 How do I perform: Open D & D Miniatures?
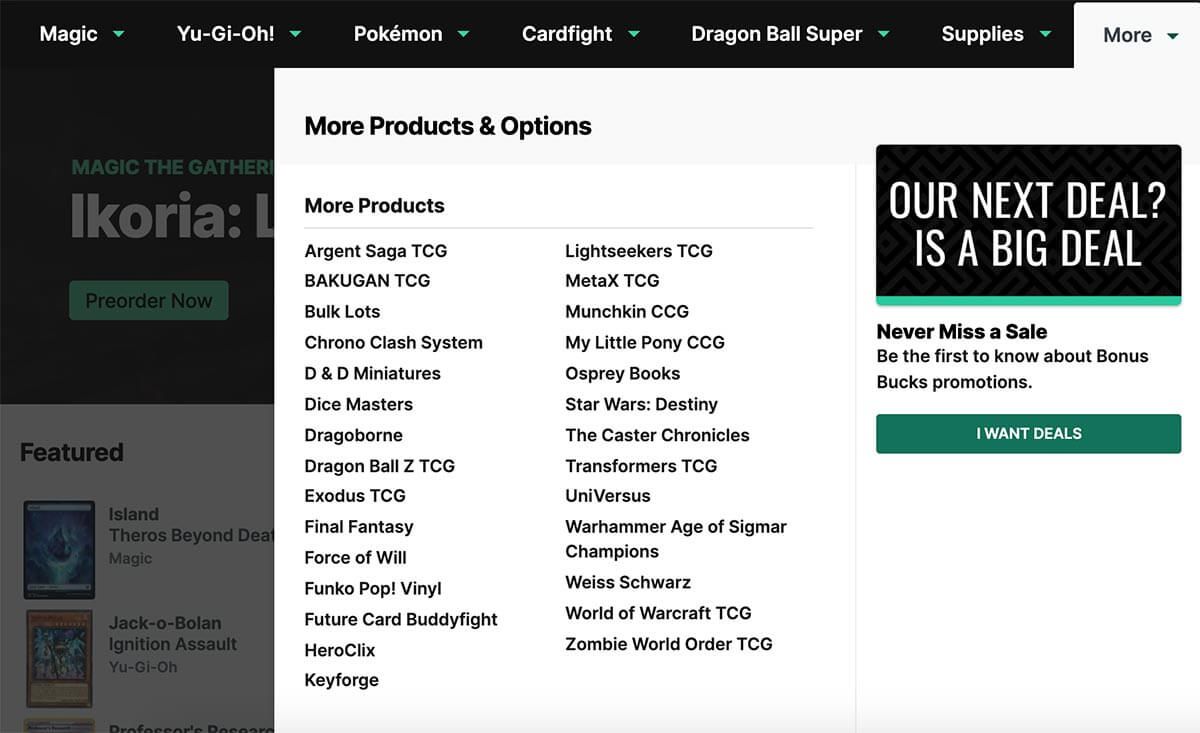point(373,374)
